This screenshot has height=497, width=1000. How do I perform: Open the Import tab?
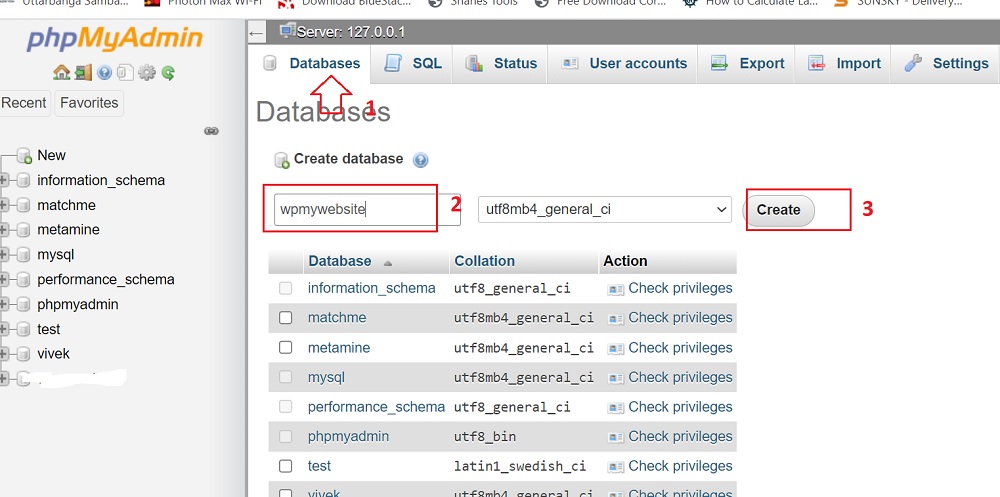coord(843,64)
